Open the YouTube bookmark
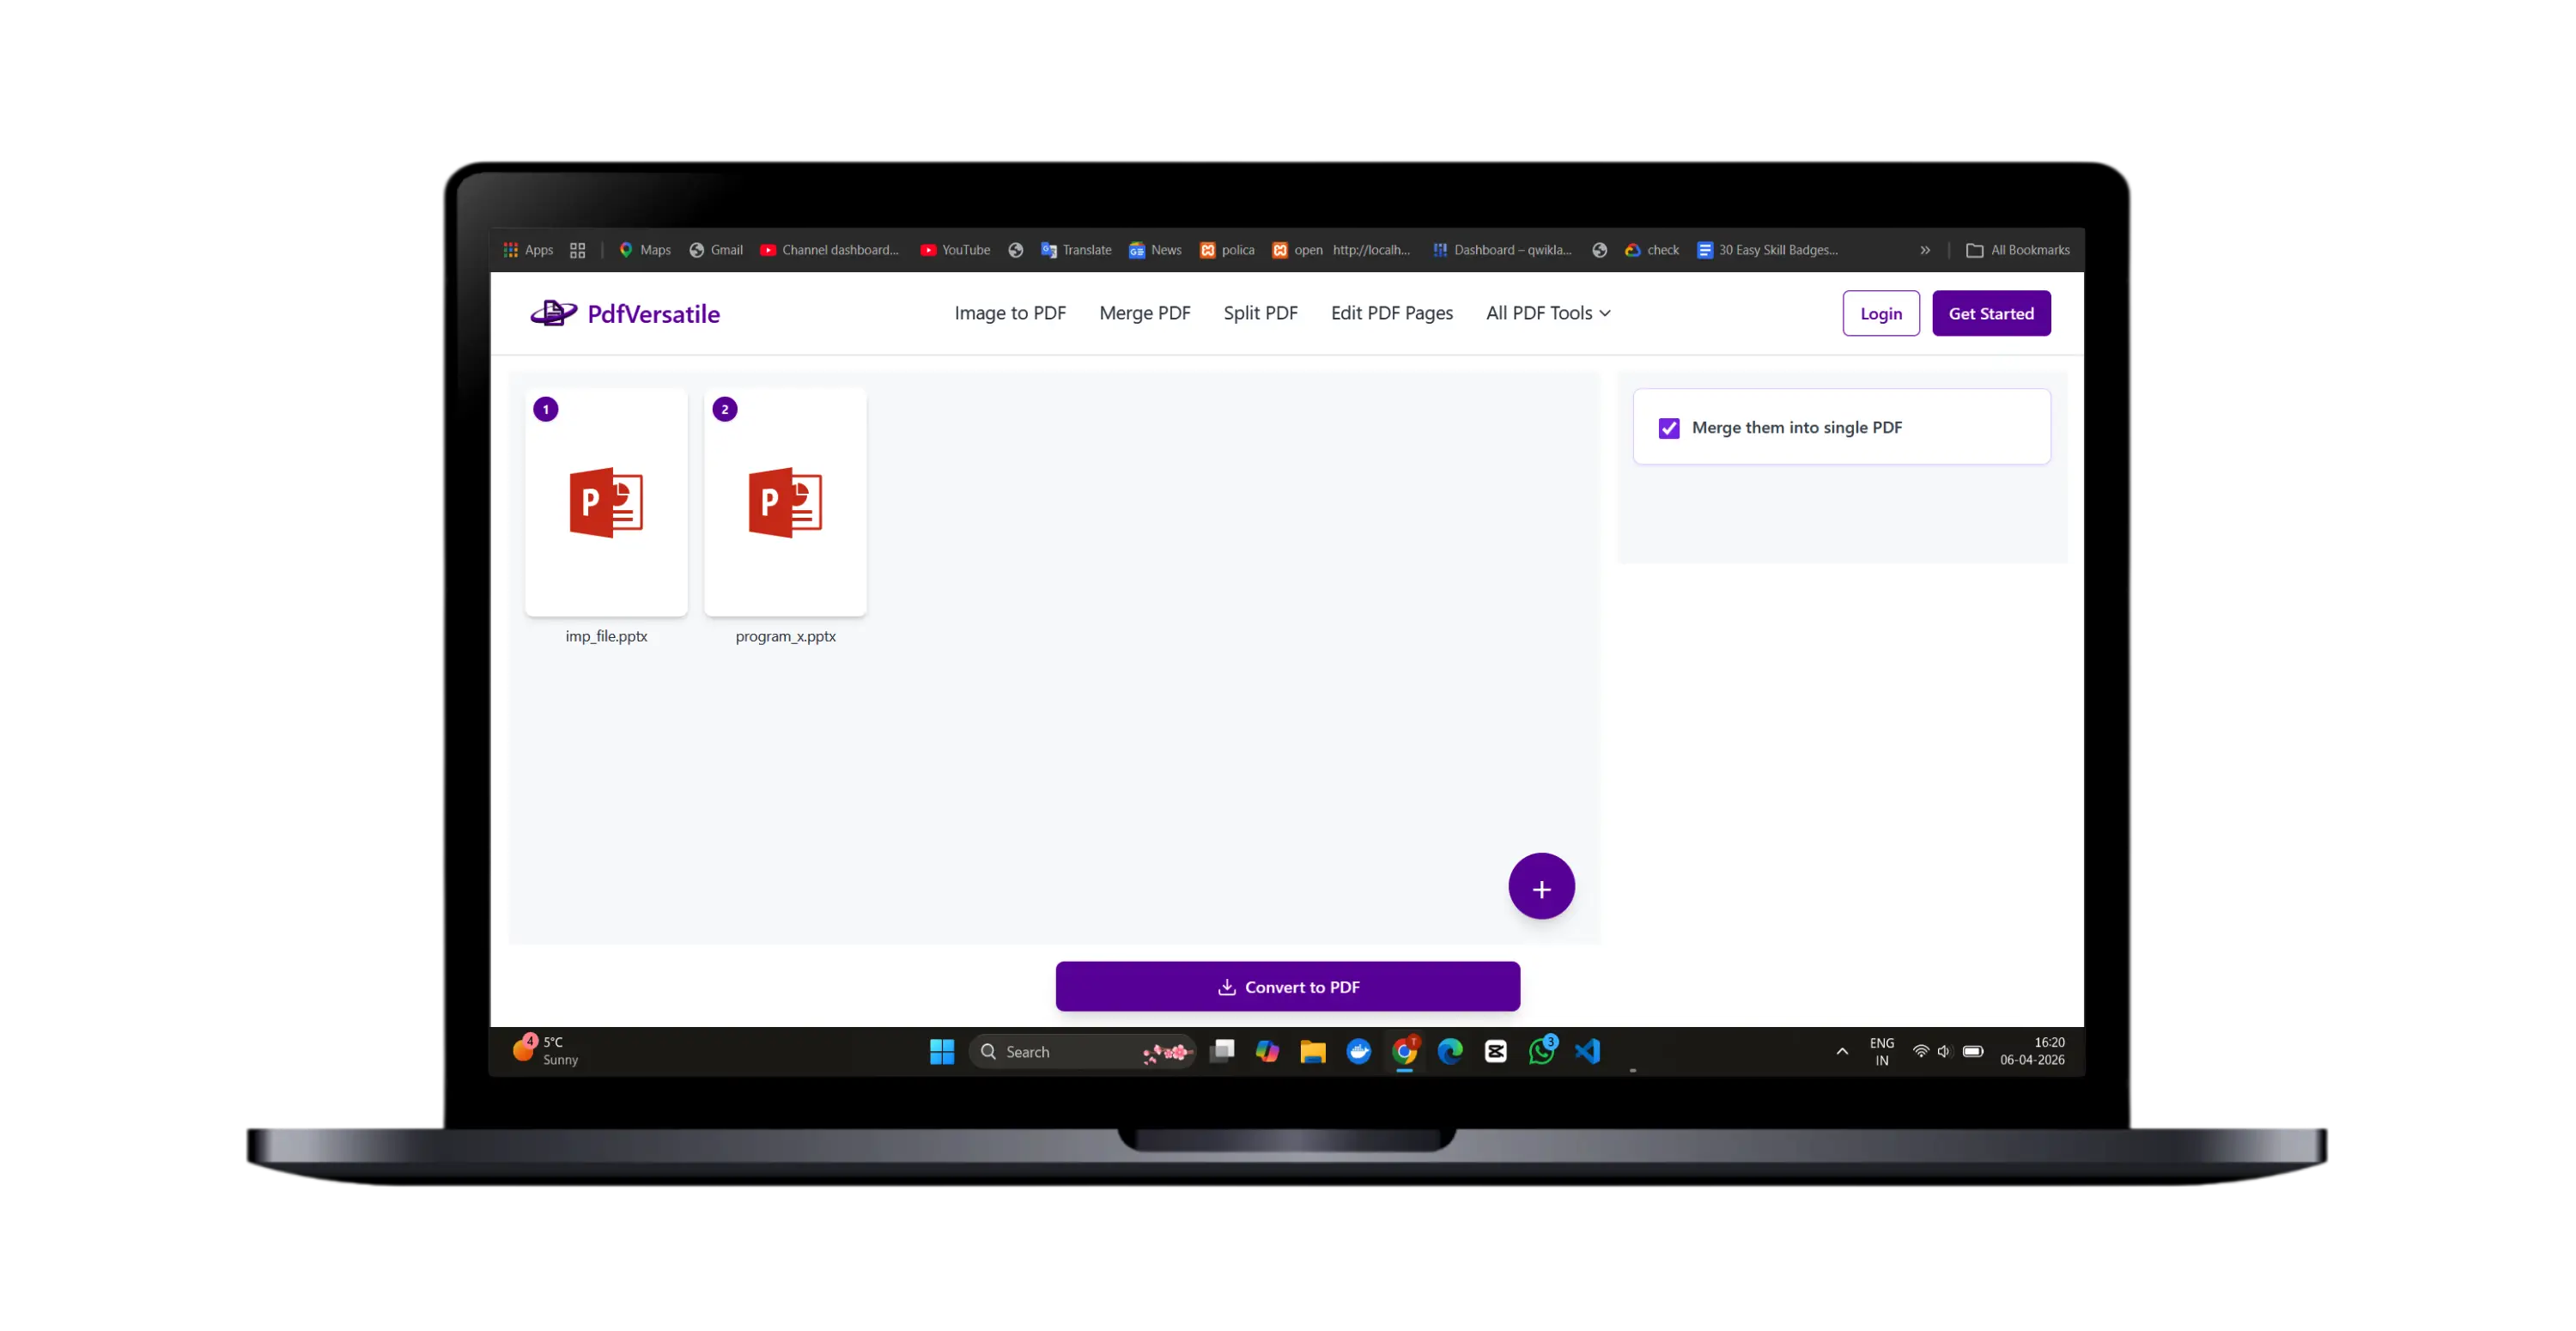 pyautogui.click(x=954, y=250)
